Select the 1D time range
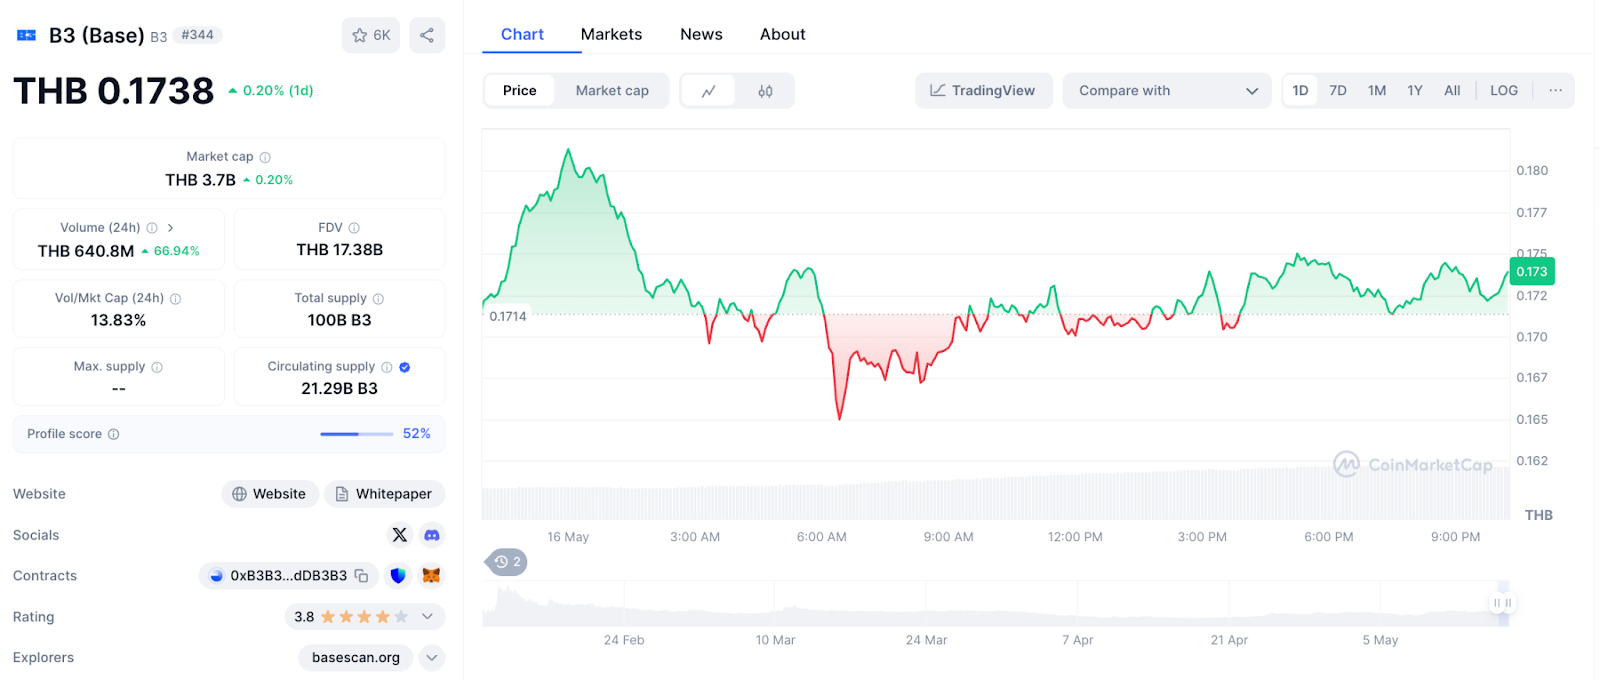This screenshot has height=680, width=1600. click(1300, 91)
